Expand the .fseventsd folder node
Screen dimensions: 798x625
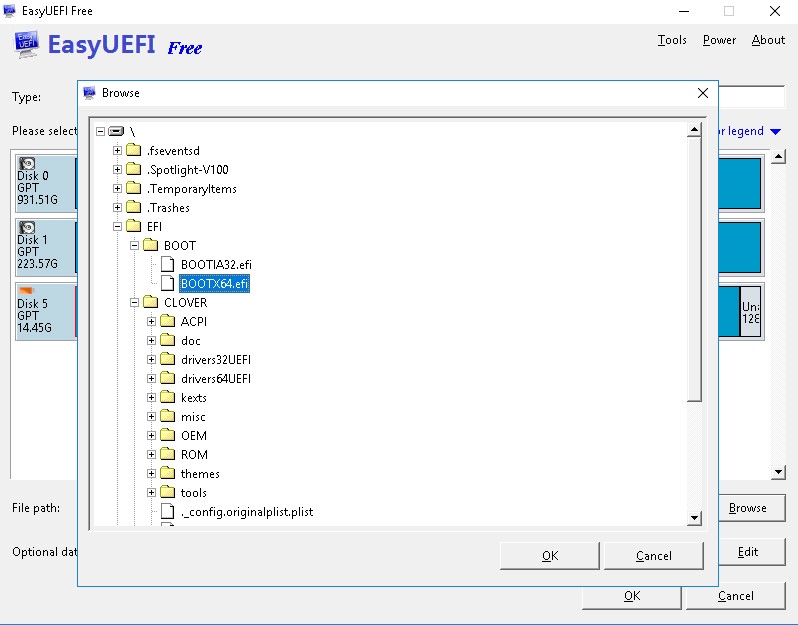pyautogui.click(x=118, y=150)
